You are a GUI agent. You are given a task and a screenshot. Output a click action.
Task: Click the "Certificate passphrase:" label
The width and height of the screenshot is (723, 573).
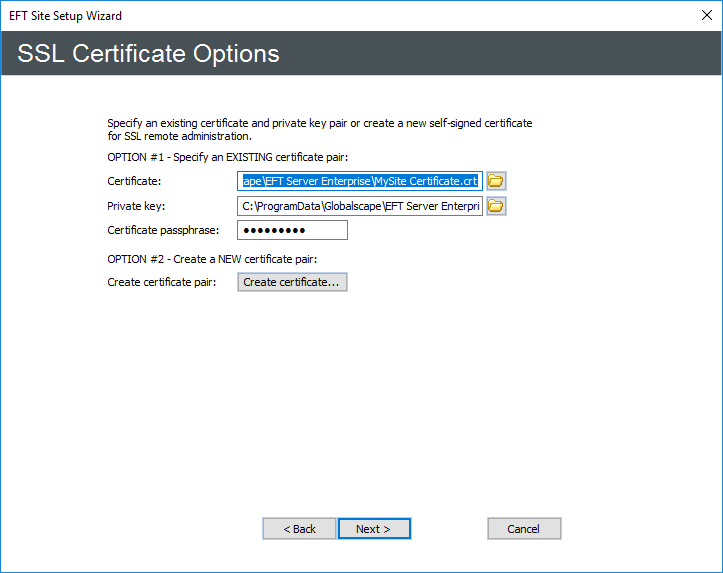[161, 230]
